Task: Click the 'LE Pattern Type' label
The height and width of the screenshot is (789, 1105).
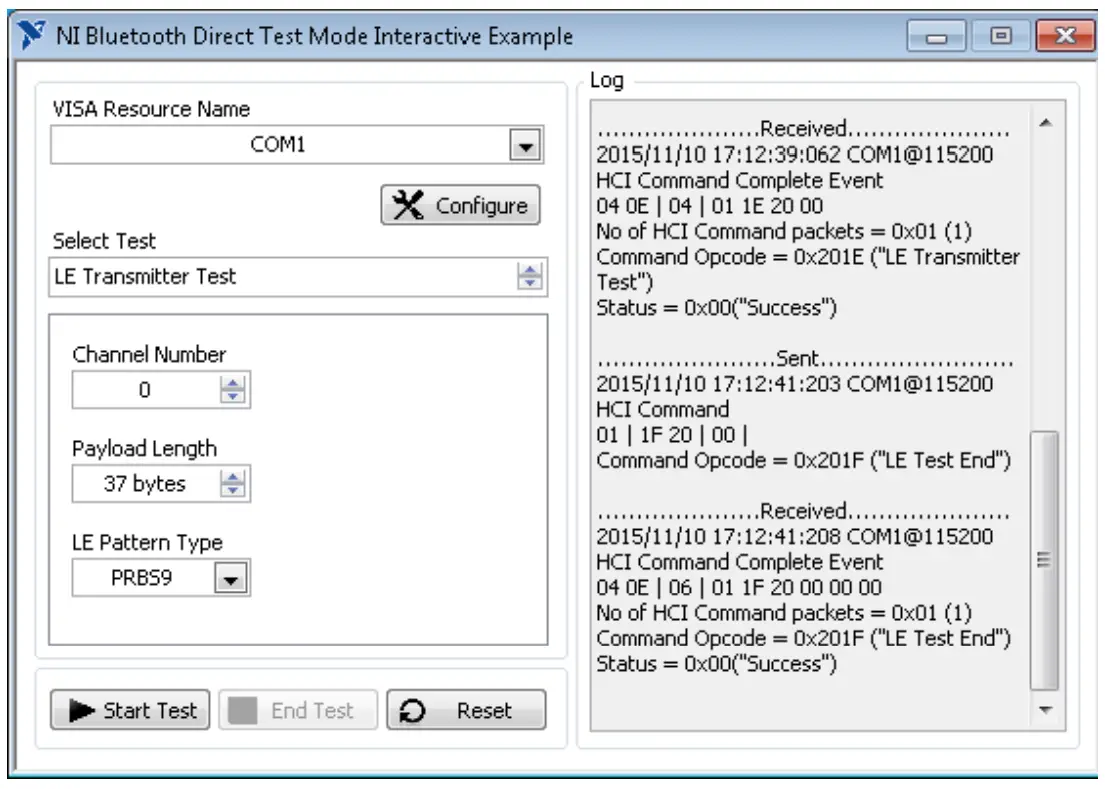Action: point(147,542)
